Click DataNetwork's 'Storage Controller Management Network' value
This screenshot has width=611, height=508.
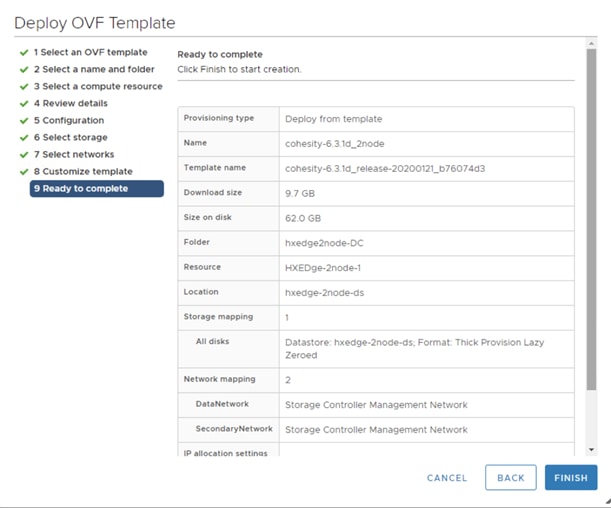pyautogui.click(x=376, y=405)
